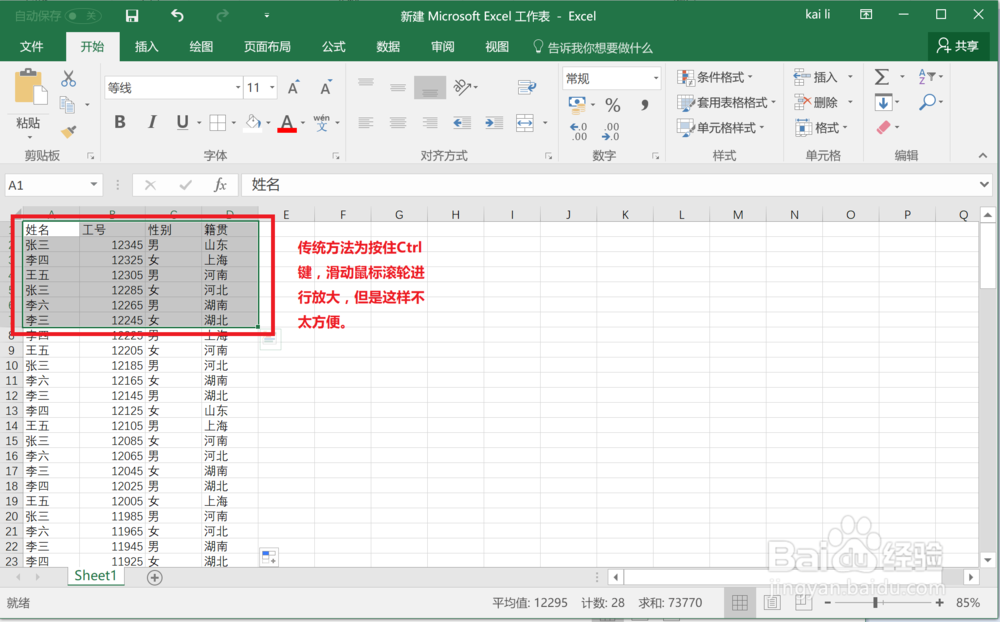This screenshot has width=1000, height=622.
Task: Switch to the 公式 ribbon tab
Action: [x=334, y=47]
